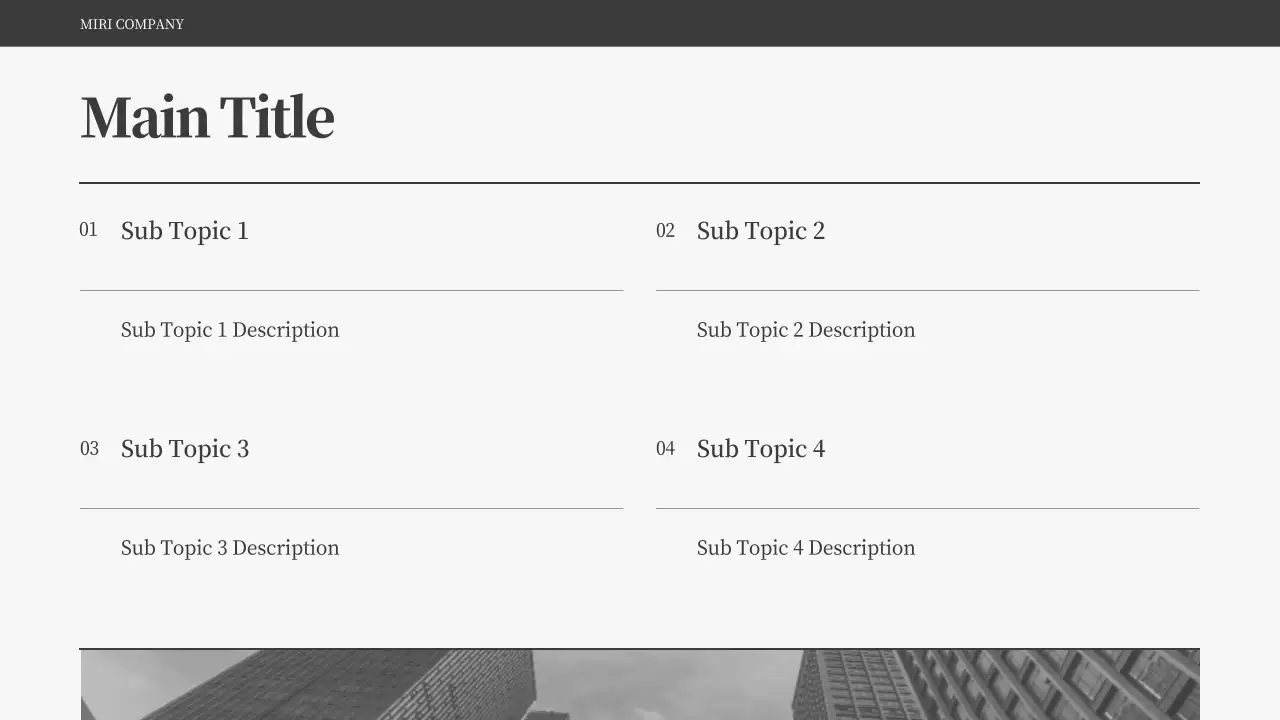This screenshot has height=720, width=1280.
Task: Click the Sub Topic 2 Description text
Action: point(806,330)
